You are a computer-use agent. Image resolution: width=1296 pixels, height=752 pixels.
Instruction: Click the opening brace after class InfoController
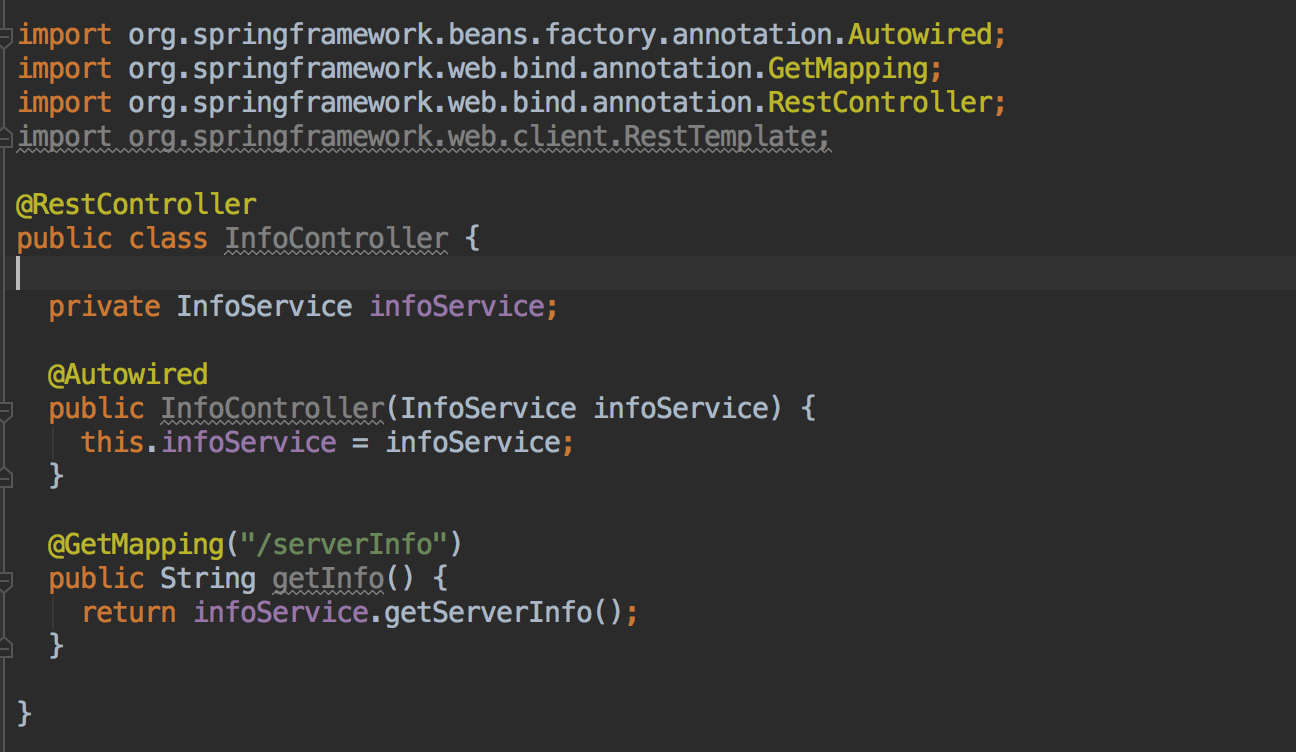(x=472, y=239)
